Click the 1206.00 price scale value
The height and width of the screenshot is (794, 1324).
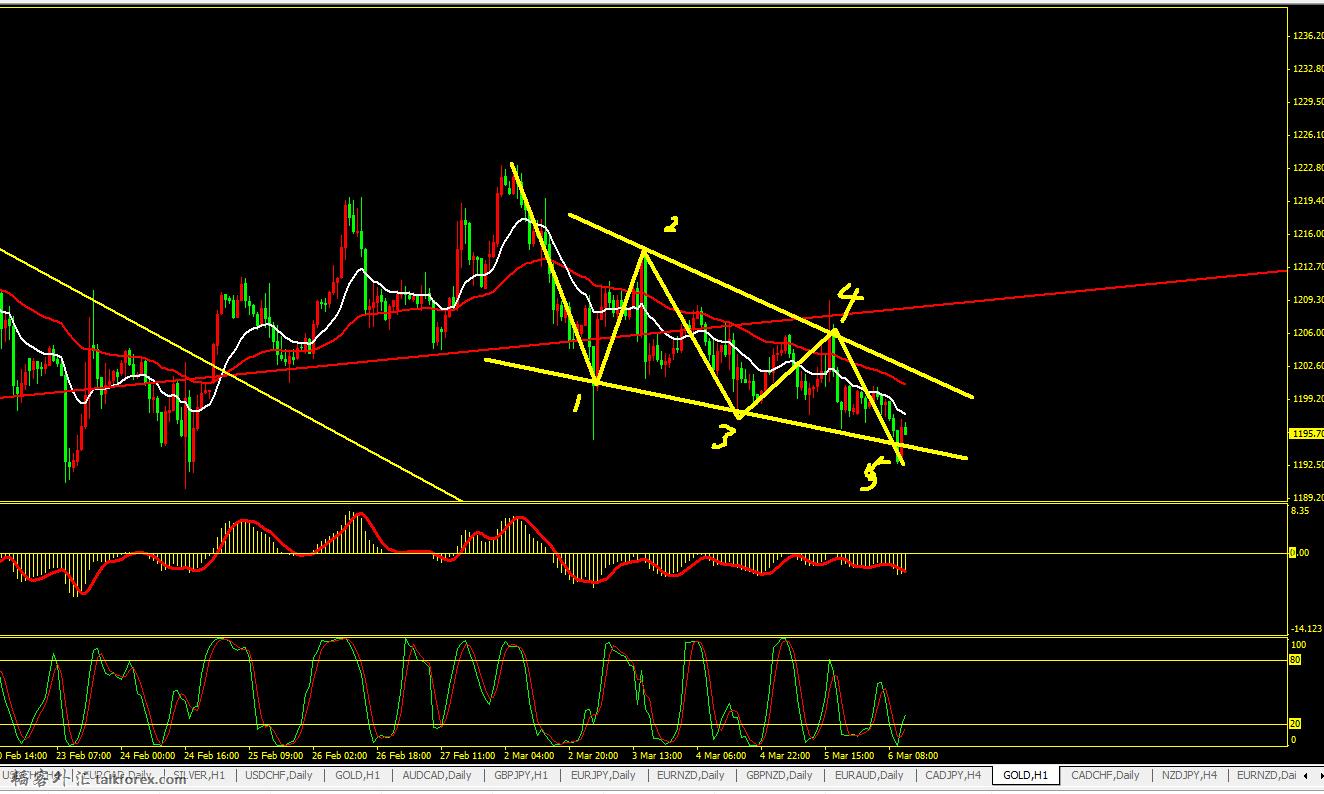click(1308, 333)
